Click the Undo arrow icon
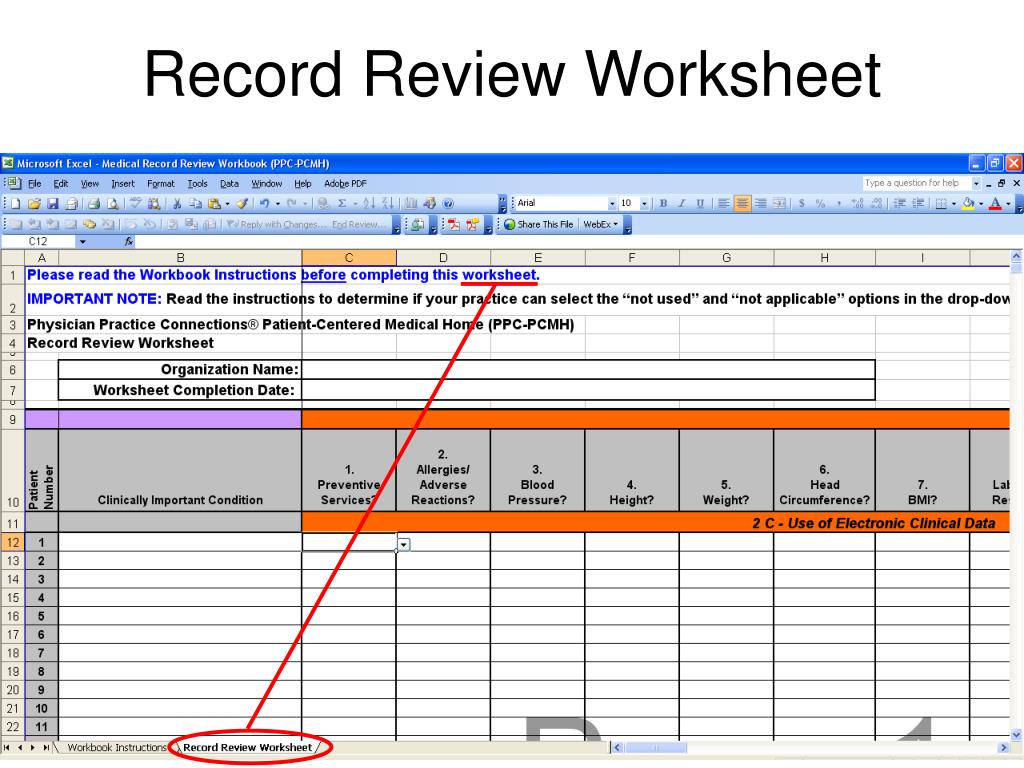Image resolution: width=1024 pixels, height=768 pixels. pos(264,204)
